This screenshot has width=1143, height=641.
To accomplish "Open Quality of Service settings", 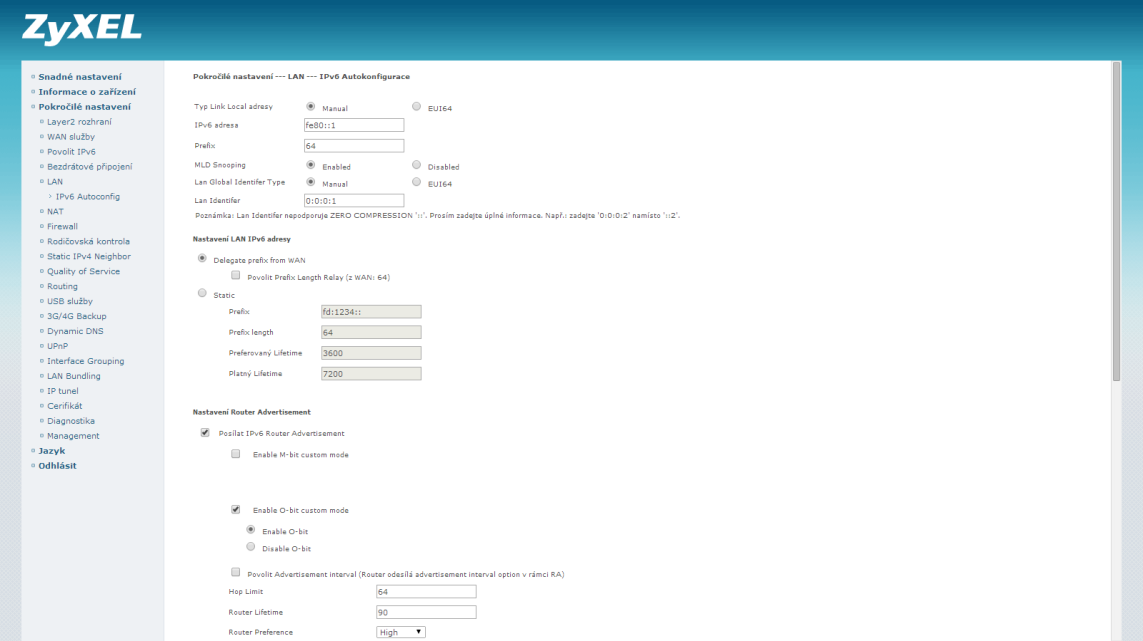I will (x=83, y=271).
